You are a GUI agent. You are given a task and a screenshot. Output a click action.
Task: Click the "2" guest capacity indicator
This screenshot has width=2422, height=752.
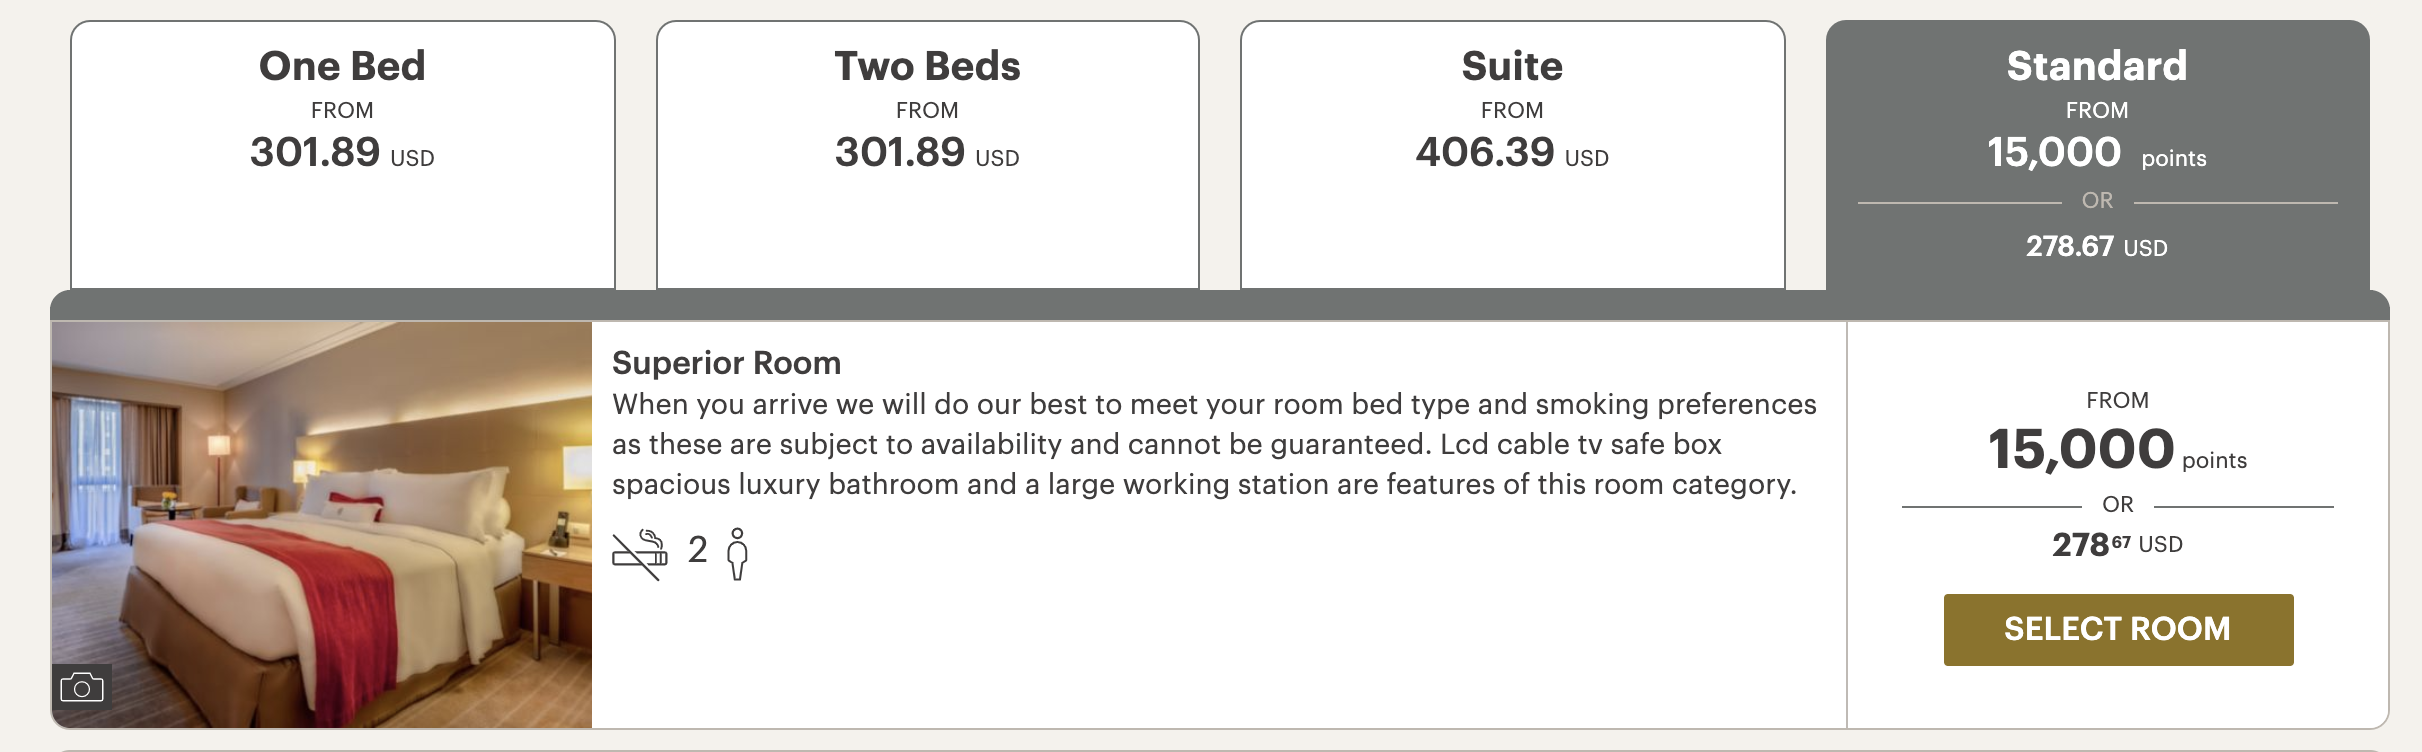click(x=697, y=551)
